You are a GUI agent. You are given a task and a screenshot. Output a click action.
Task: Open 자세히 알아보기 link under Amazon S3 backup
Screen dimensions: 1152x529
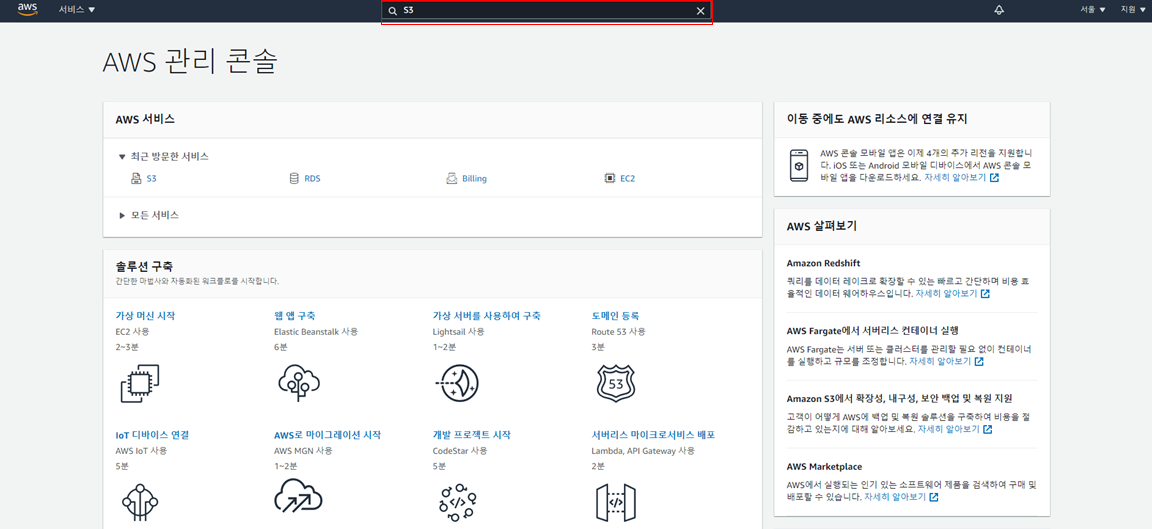tap(955, 429)
